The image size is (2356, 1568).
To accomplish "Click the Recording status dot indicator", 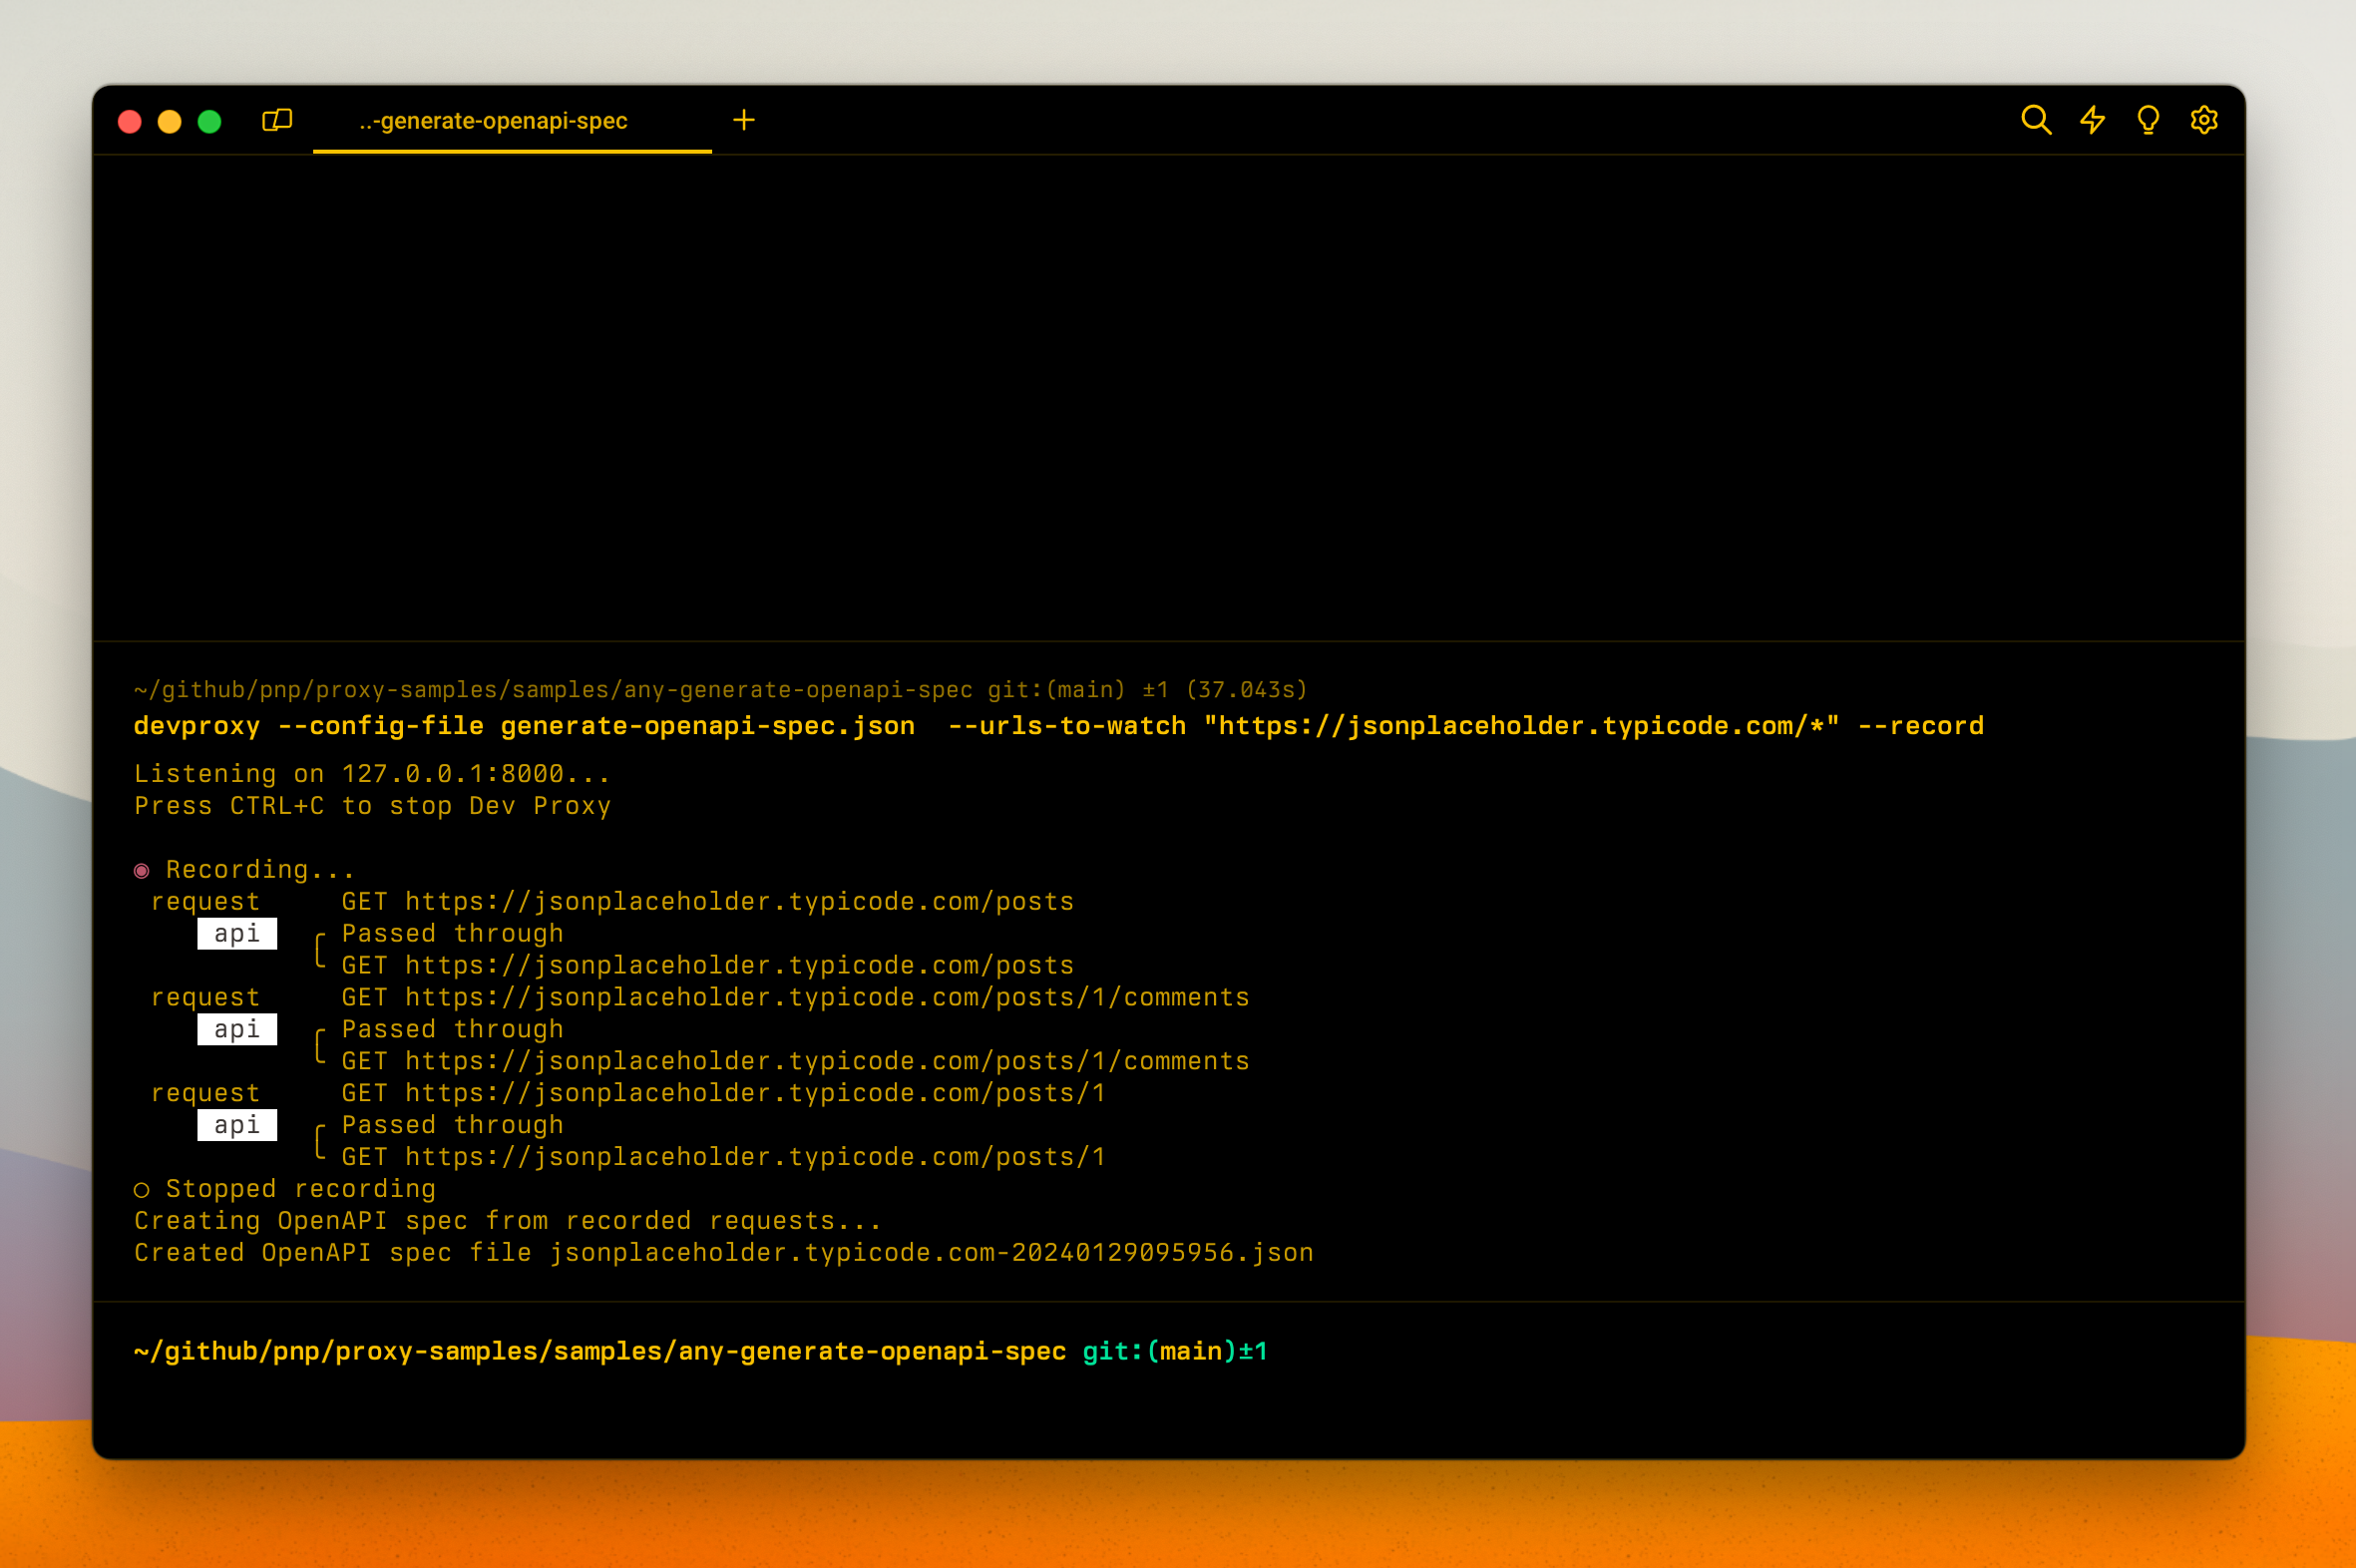I will (x=141, y=869).
